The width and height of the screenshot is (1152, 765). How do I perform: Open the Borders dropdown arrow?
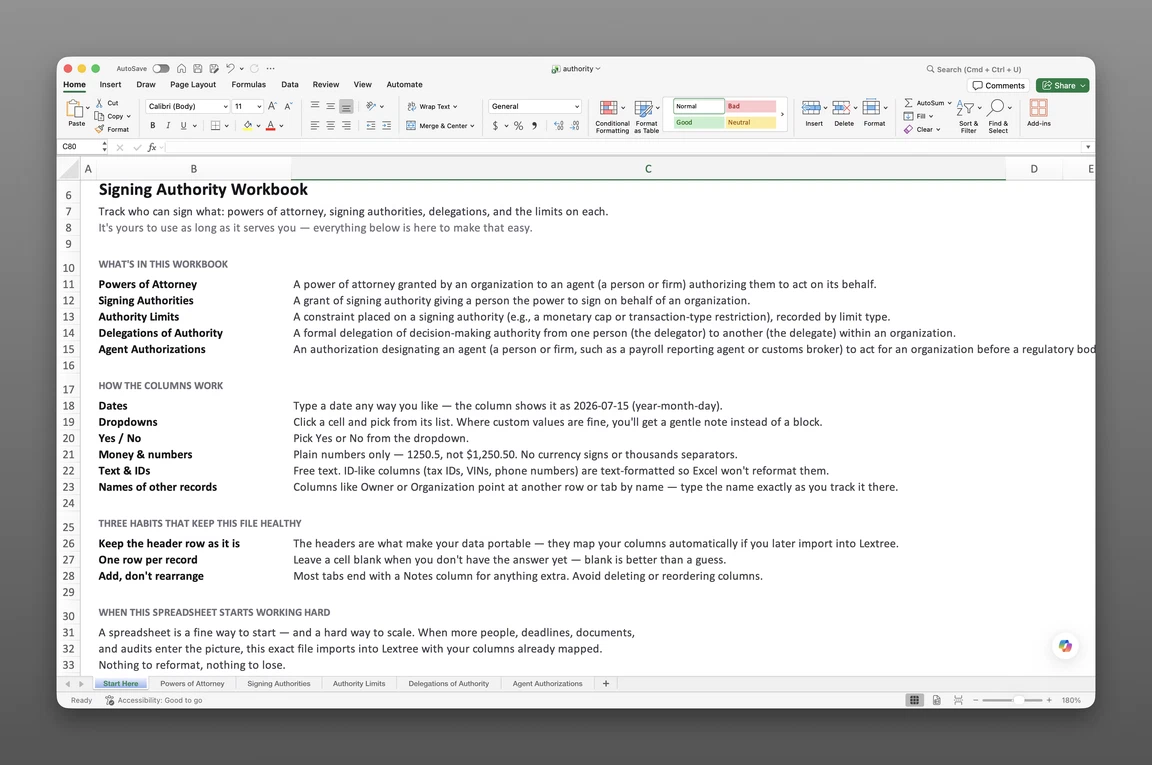[x=226, y=126]
